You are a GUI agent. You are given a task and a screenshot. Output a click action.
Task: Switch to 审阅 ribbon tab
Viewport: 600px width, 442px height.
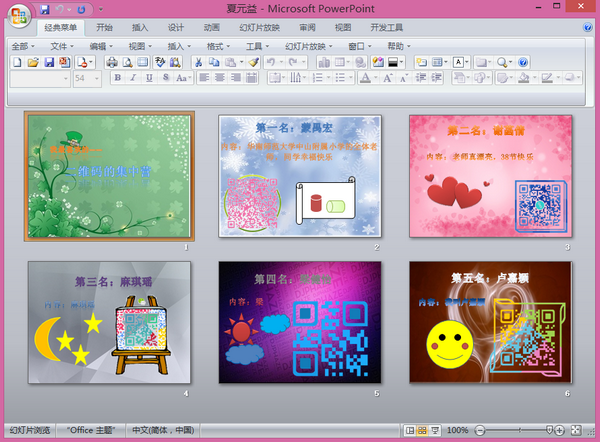pos(307,28)
